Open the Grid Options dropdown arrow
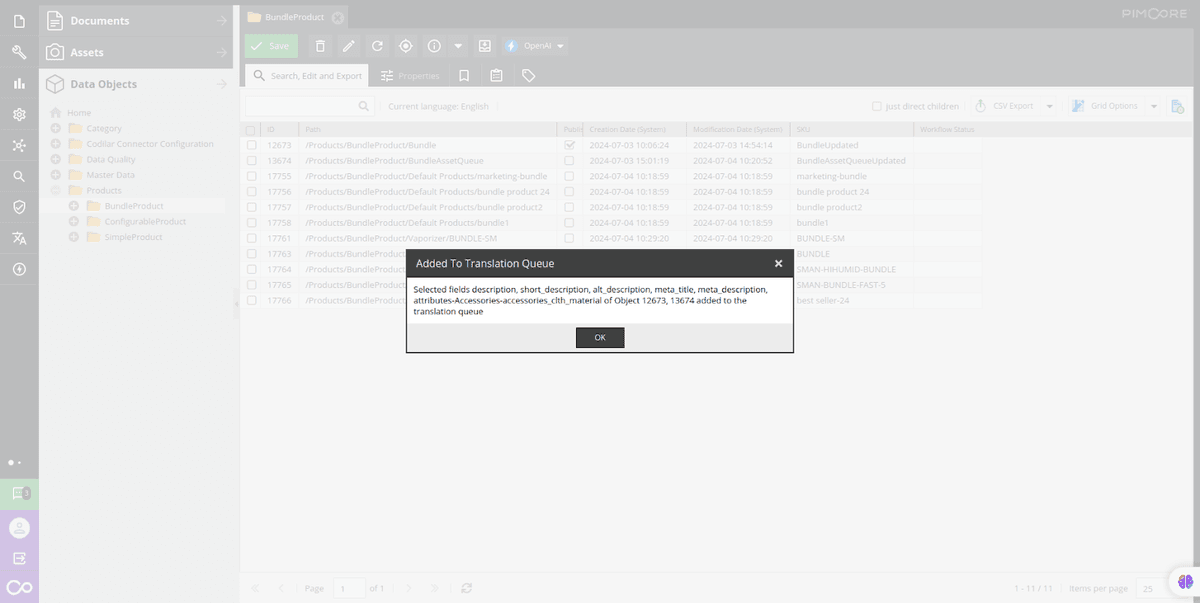 point(1153,106)
